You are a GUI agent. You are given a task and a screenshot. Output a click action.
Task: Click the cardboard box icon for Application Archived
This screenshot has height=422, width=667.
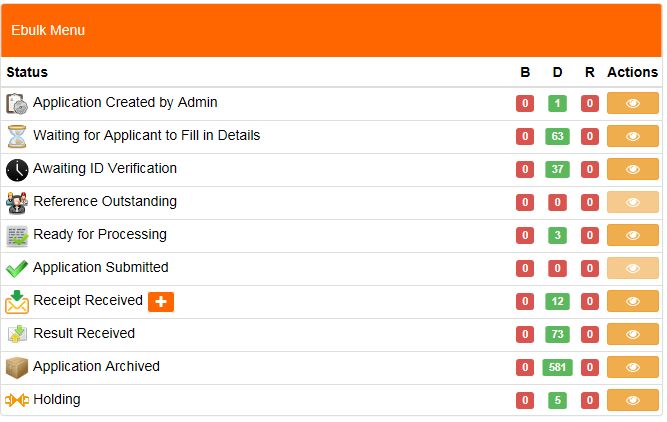tap(17, 368)
